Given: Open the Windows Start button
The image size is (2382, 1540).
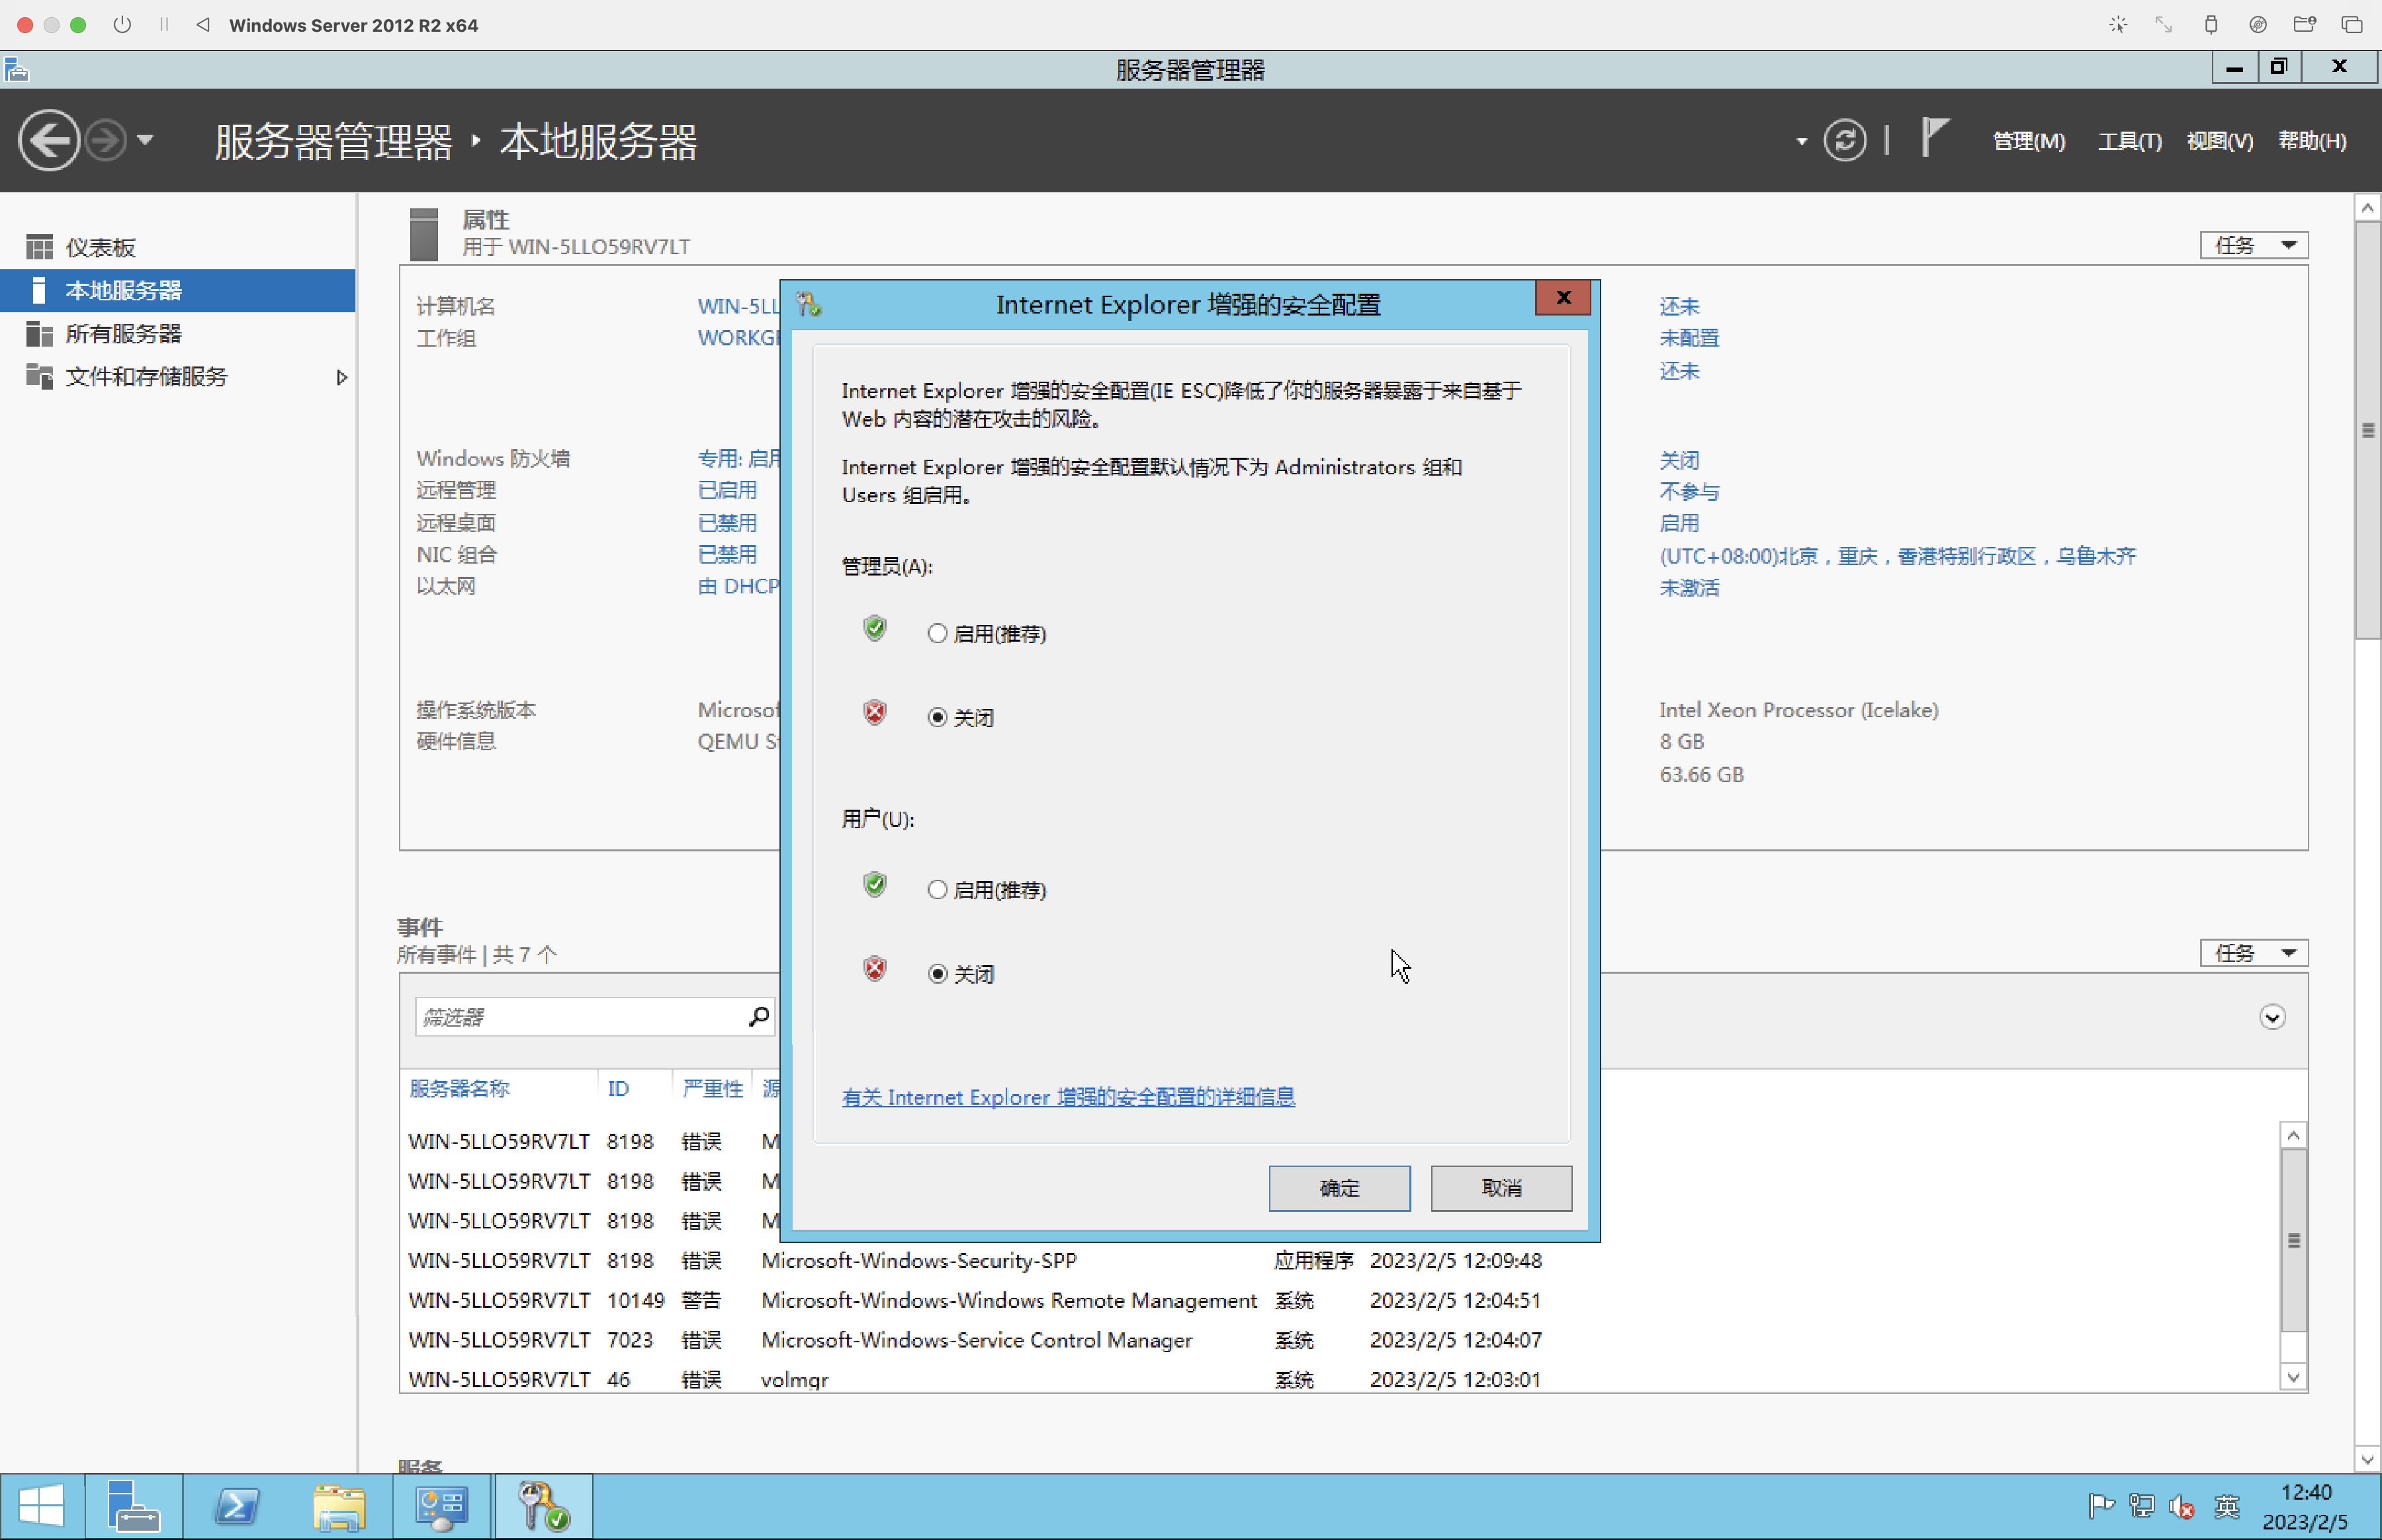Looking at the screenshot, I should (x=41, y=1506).
